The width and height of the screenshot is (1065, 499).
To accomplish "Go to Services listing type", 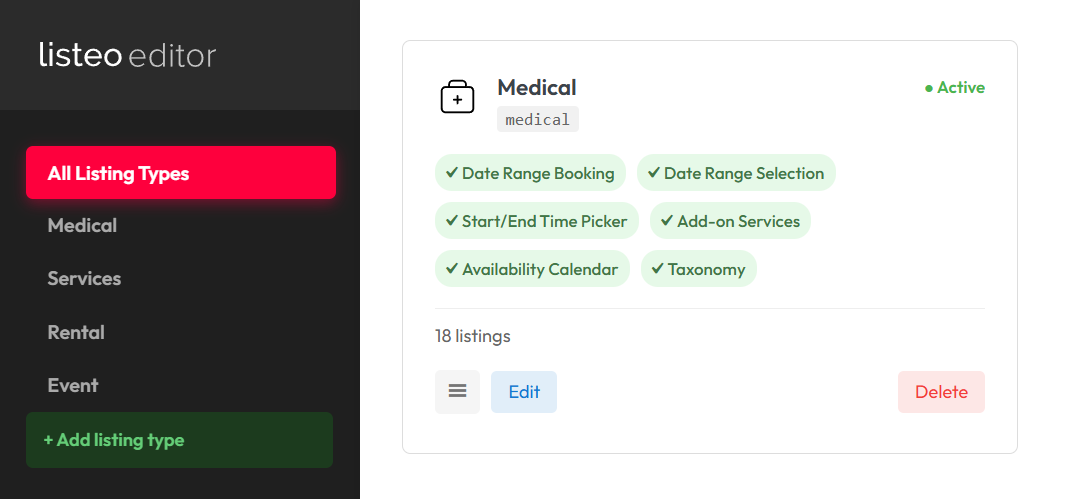I will (x=84, y=279).
